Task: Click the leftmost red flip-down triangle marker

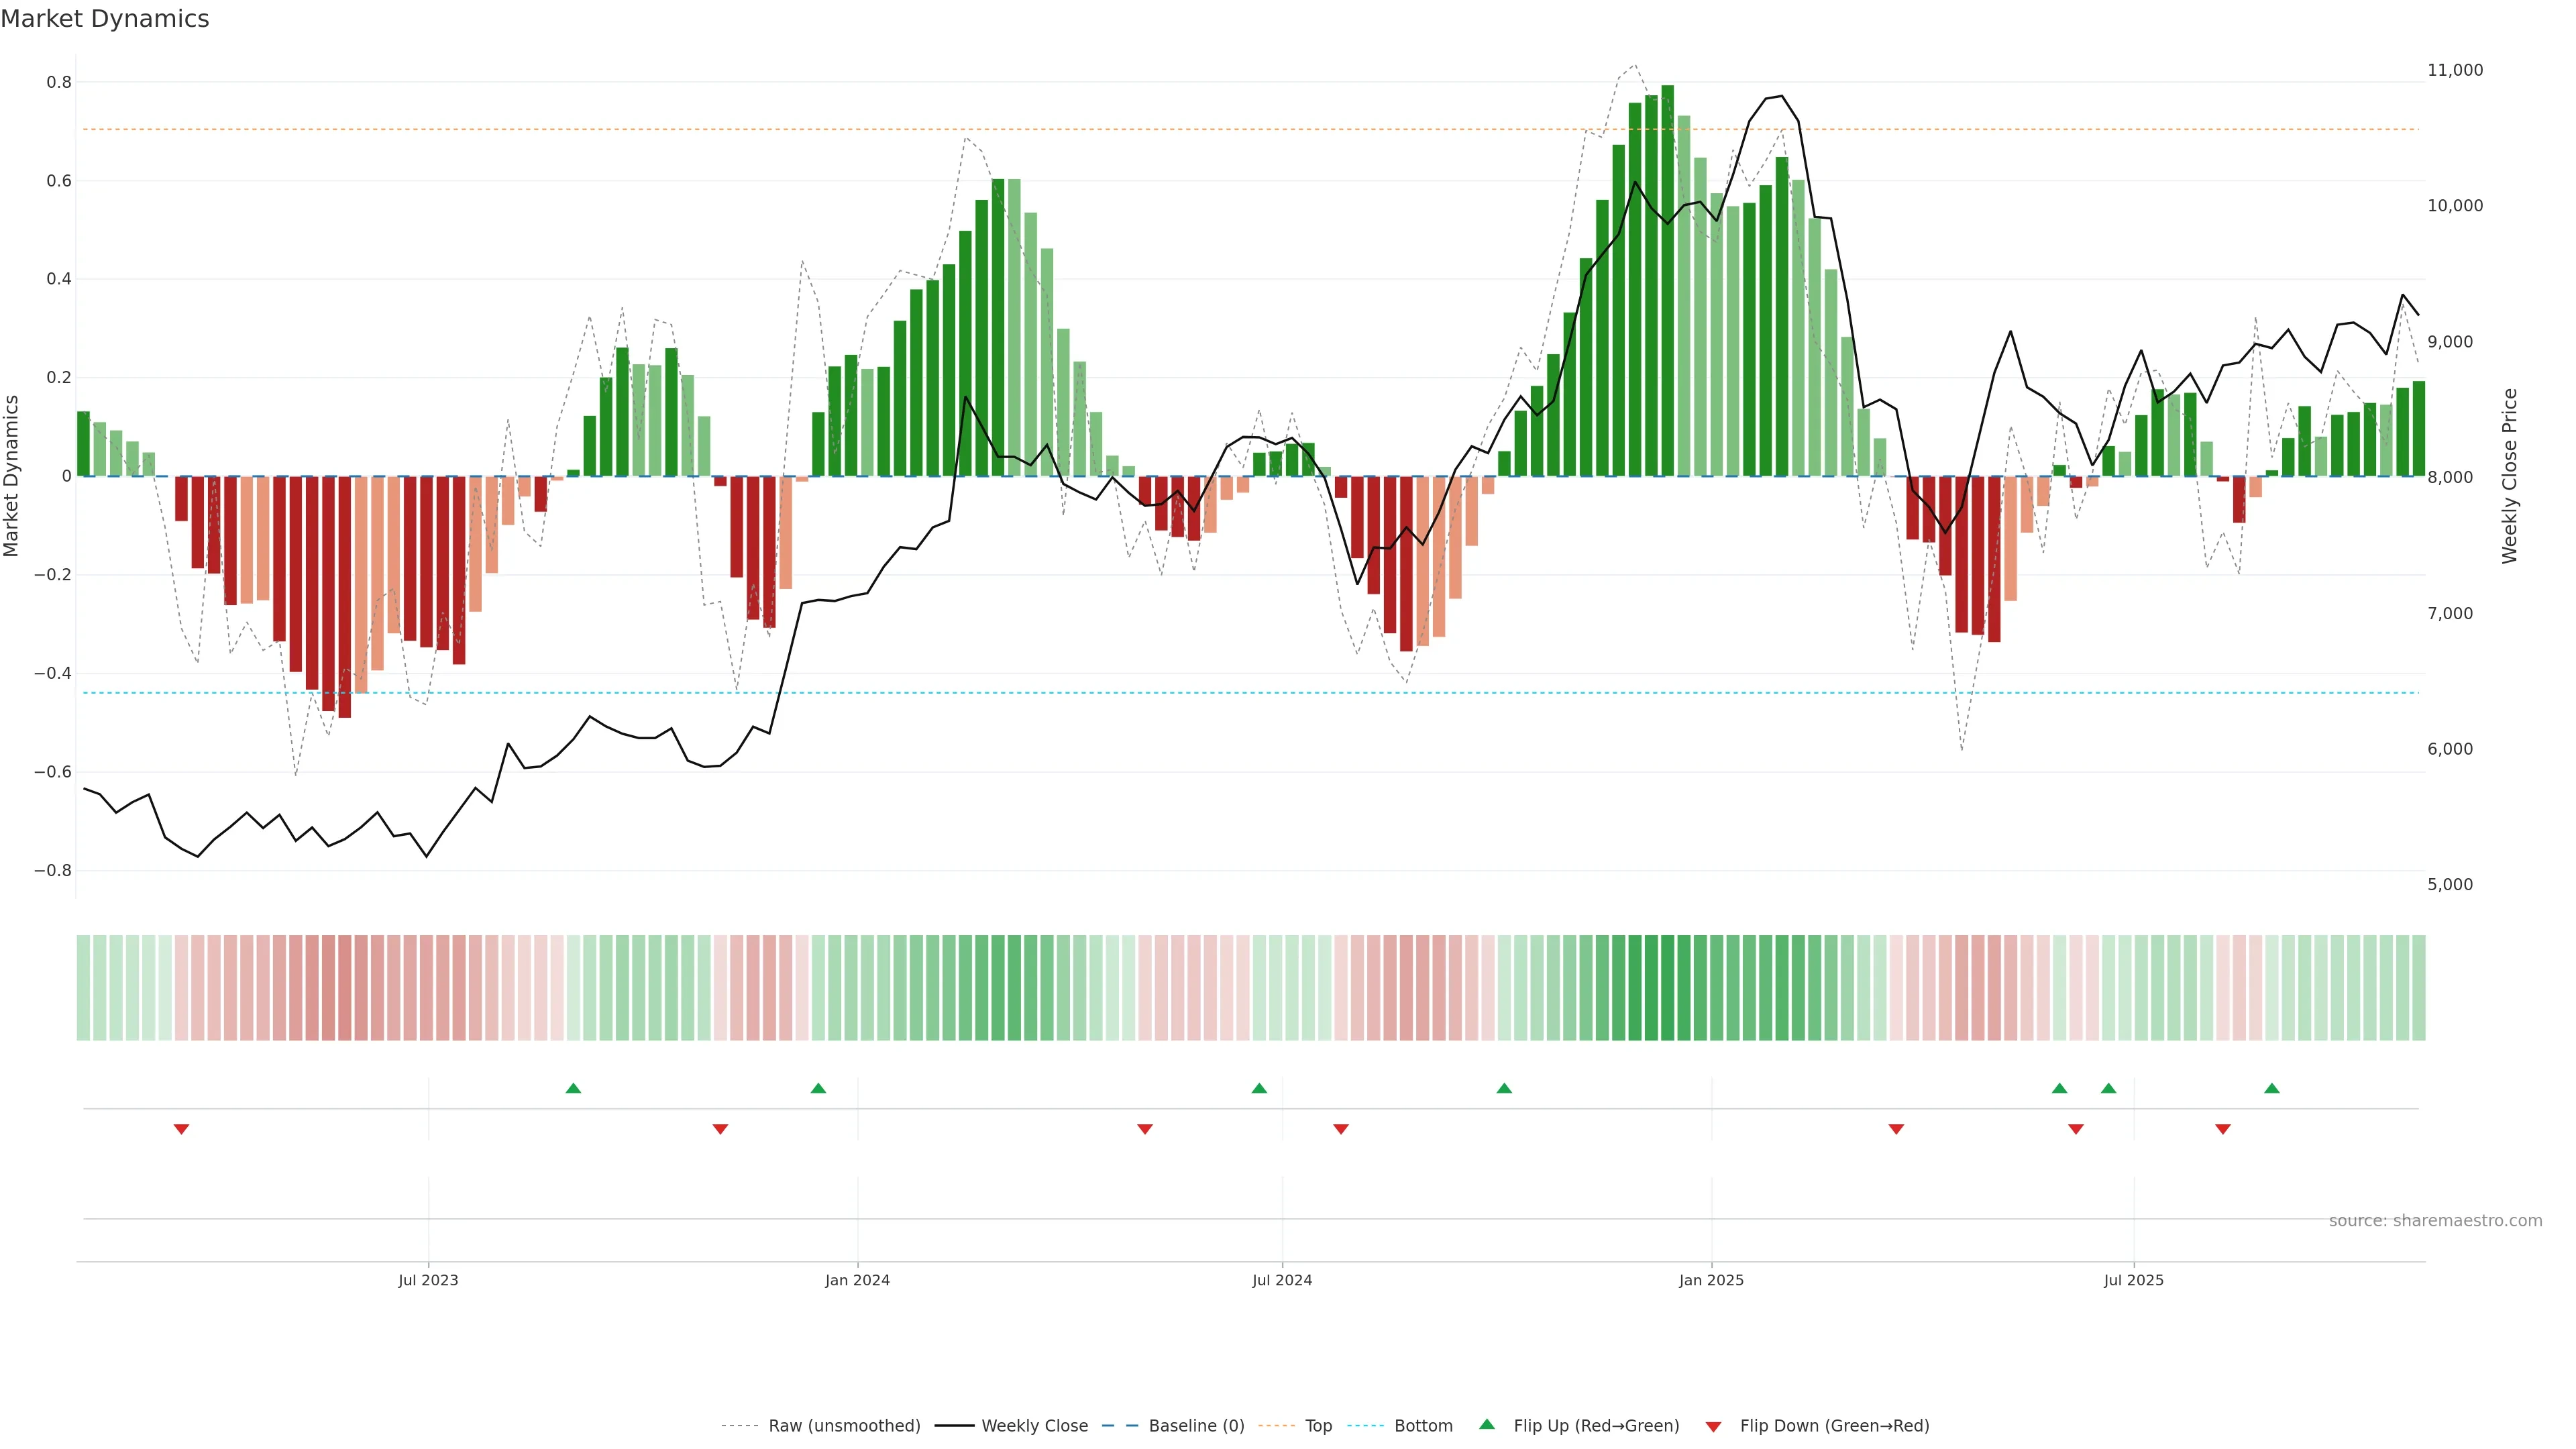Action: [x=181, y=1129]
